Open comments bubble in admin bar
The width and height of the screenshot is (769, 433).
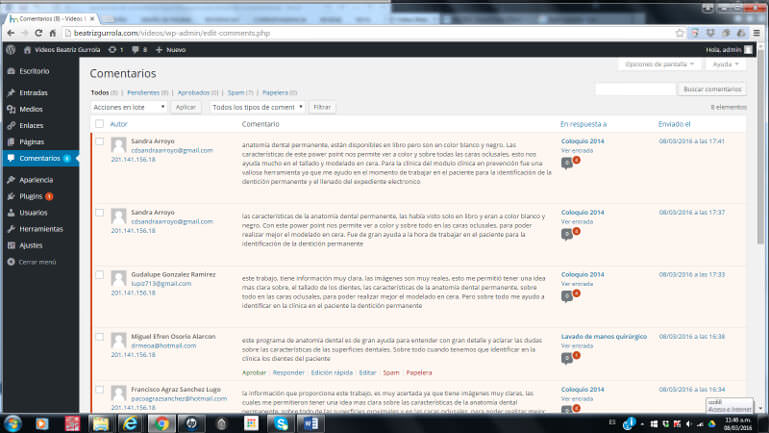139,50
